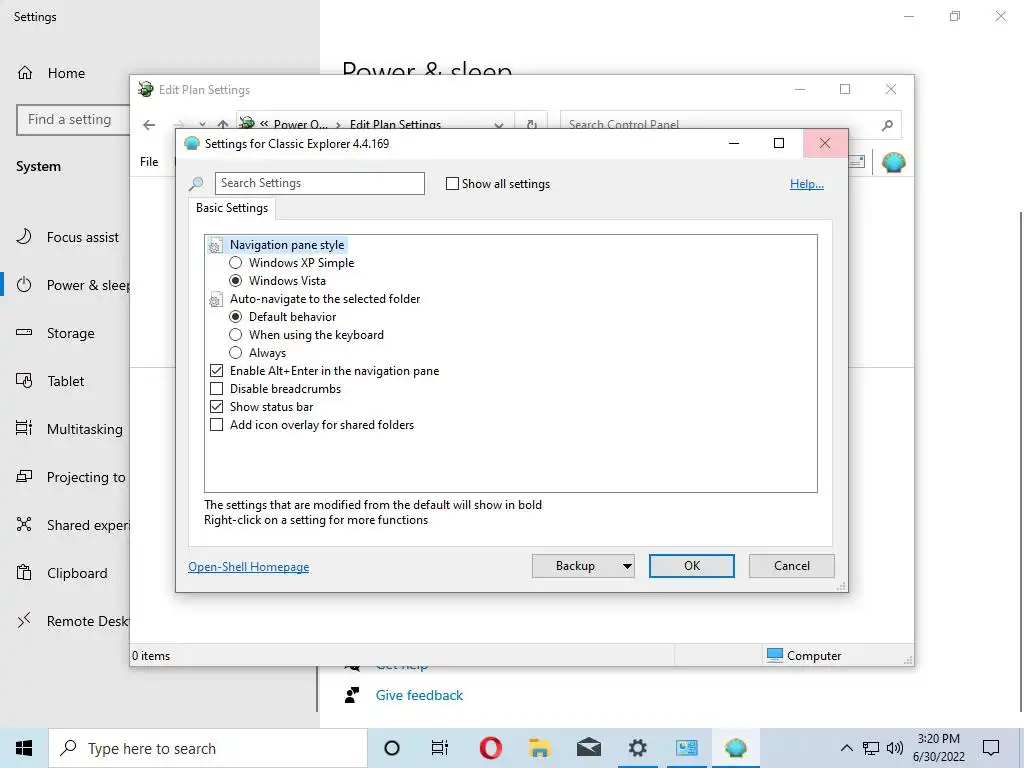
Task: Expand the address bar history dropdown
Action: point(499,125)
